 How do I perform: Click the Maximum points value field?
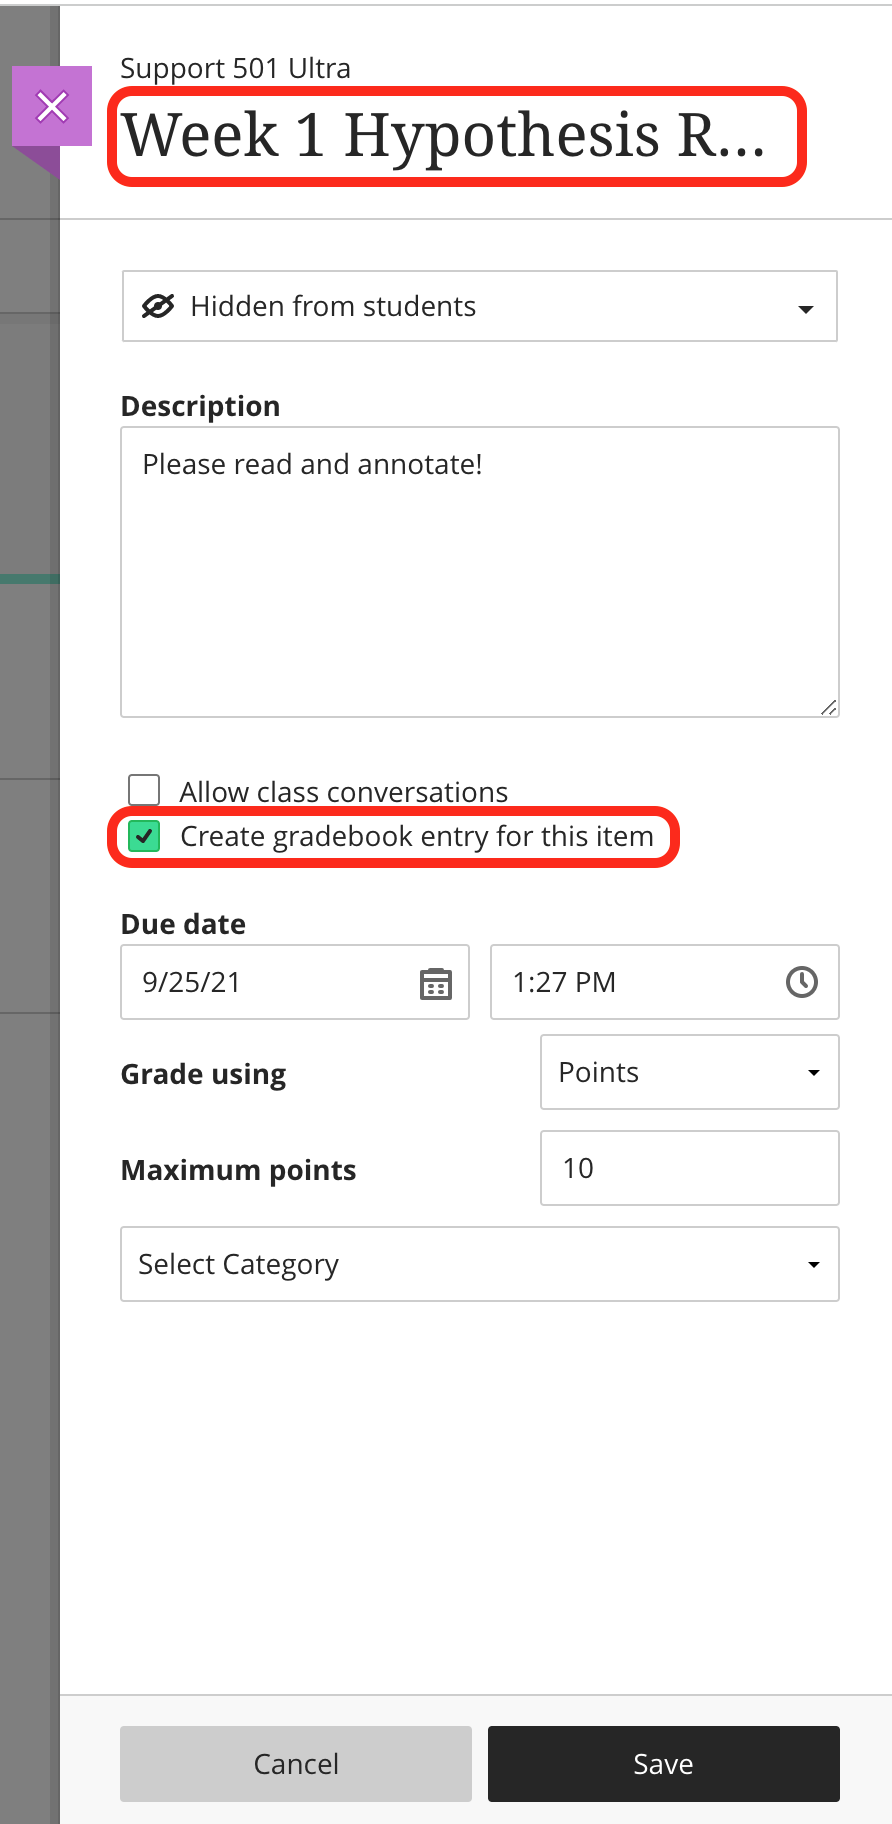pos(689,1168)
